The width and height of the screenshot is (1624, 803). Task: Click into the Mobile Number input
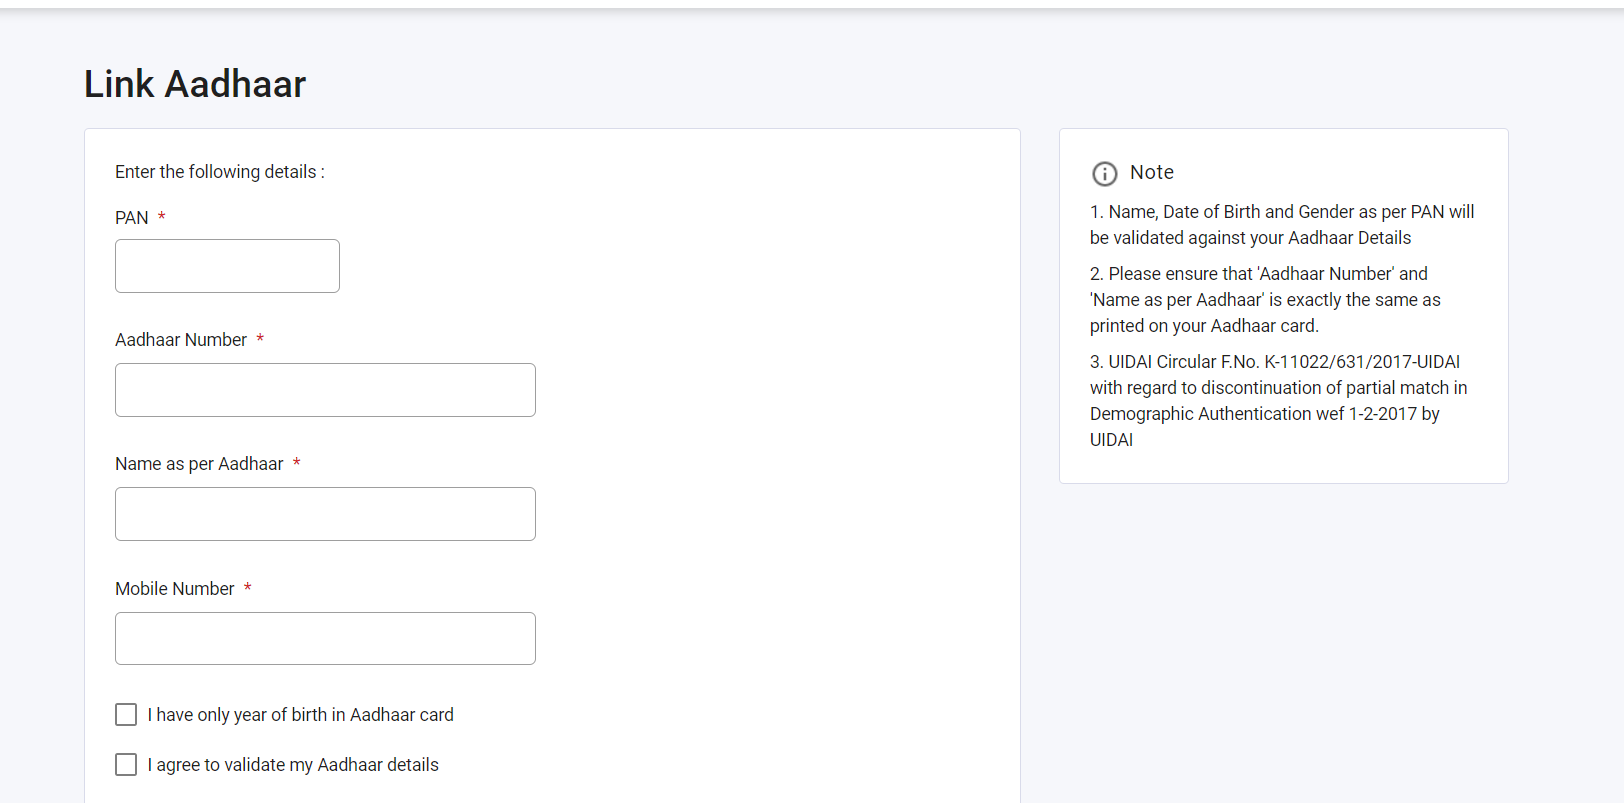[325, 638]
